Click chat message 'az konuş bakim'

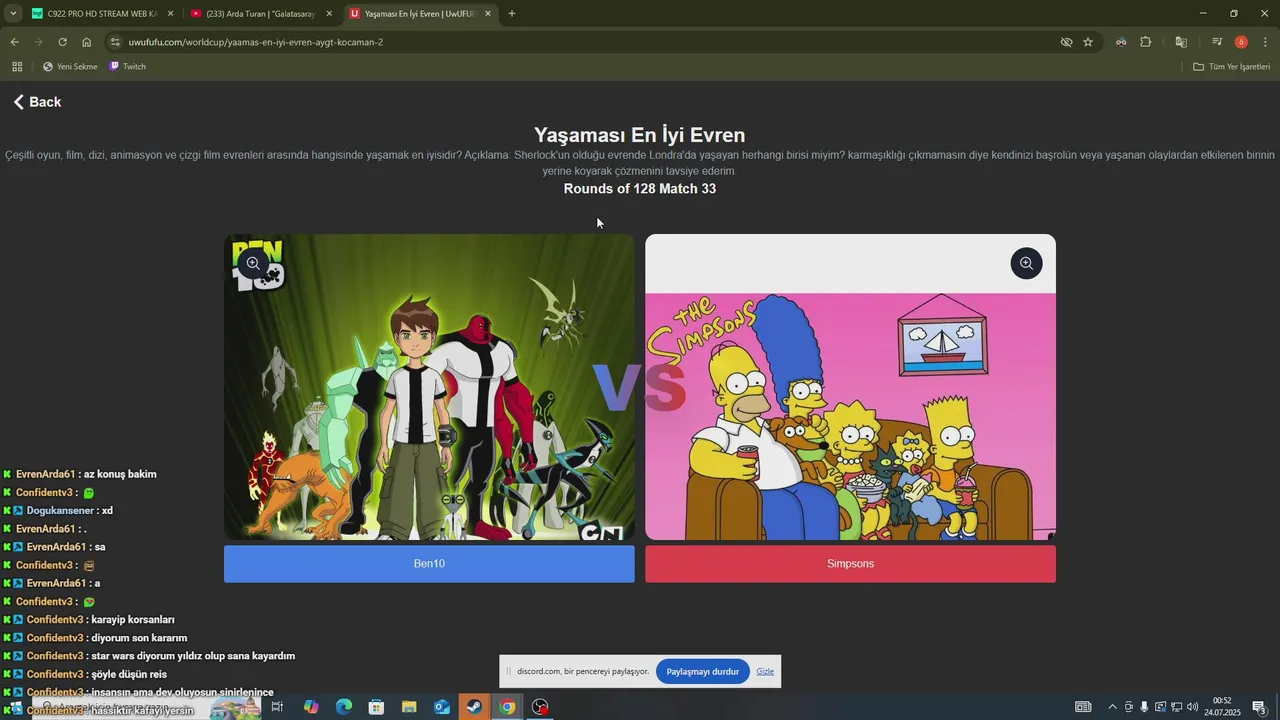tap(120, 474)
